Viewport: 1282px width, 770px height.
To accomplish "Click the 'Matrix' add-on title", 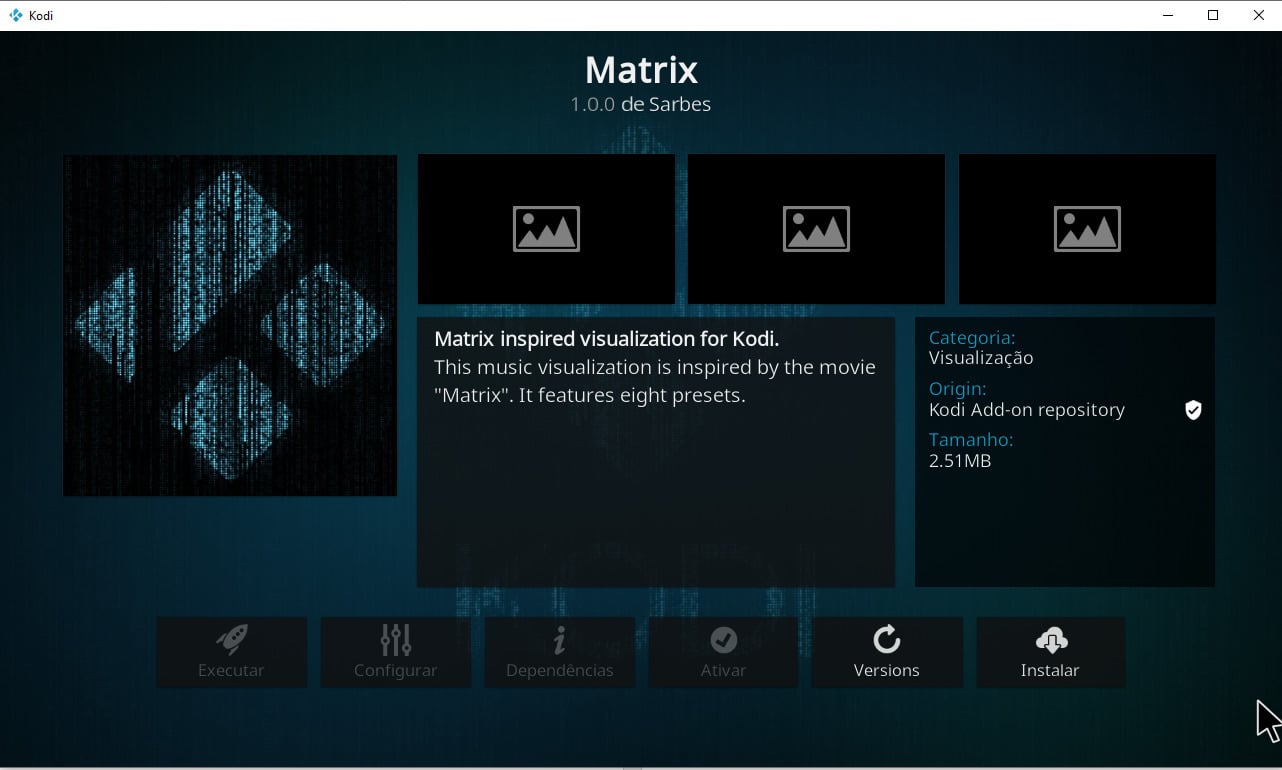I will [641, 70].
